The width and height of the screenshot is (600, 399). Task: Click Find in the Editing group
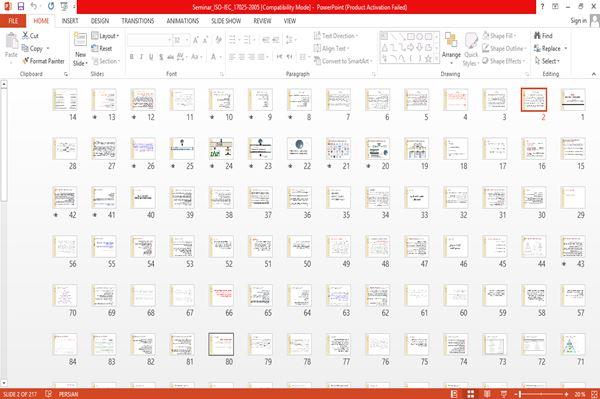click(543, 36)
